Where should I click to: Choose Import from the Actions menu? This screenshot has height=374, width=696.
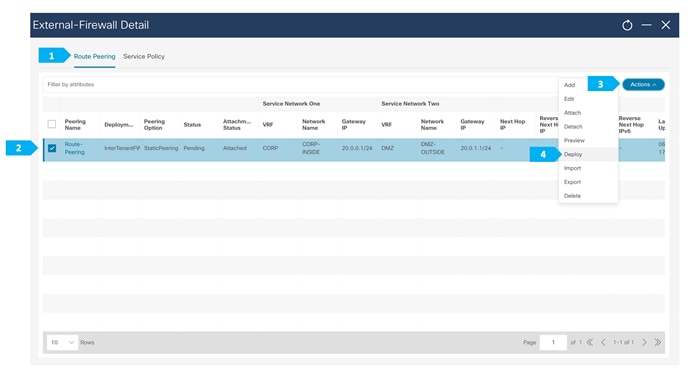coord(573,168)
